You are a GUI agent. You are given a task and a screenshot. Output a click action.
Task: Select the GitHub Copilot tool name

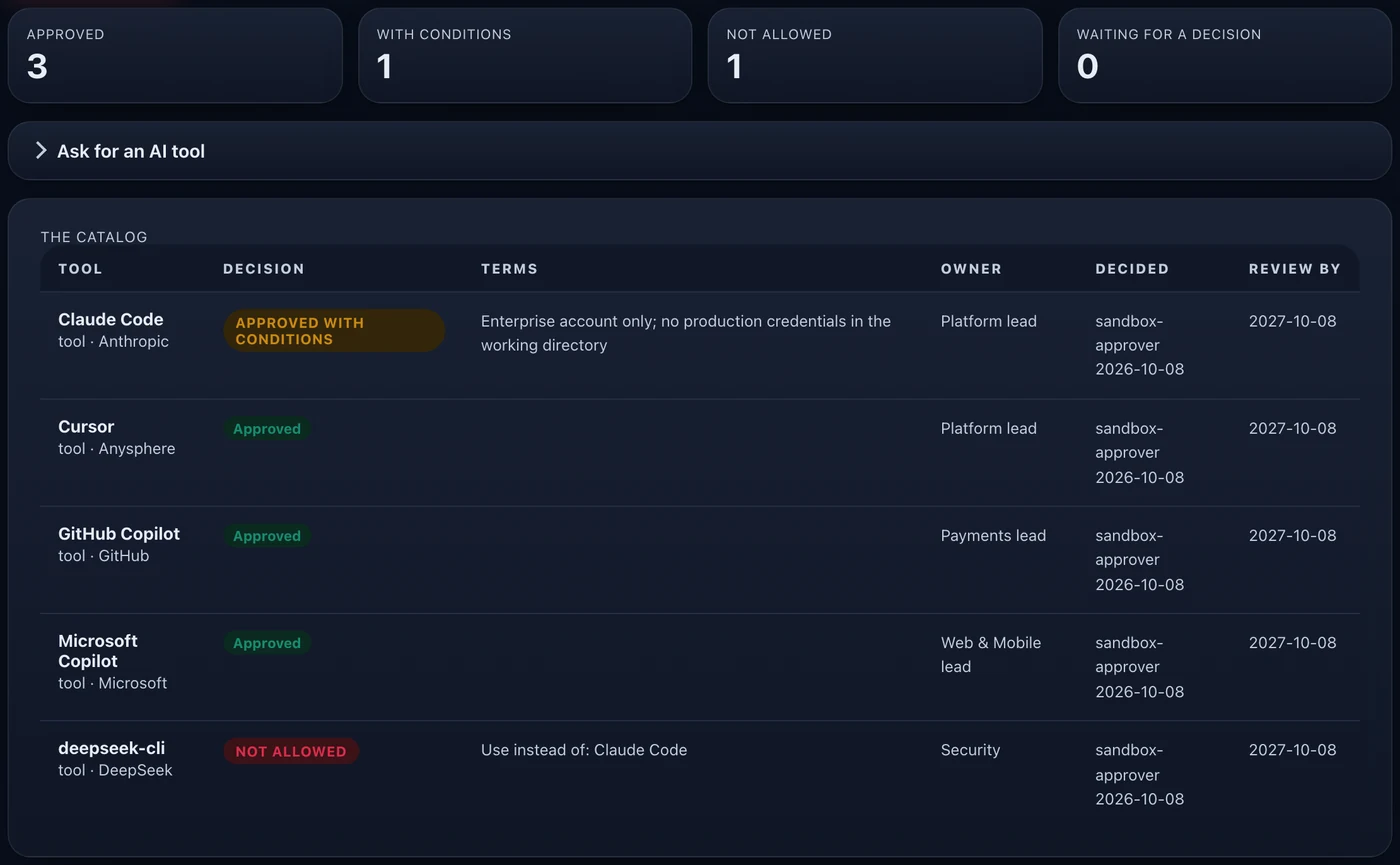(119, 534)
